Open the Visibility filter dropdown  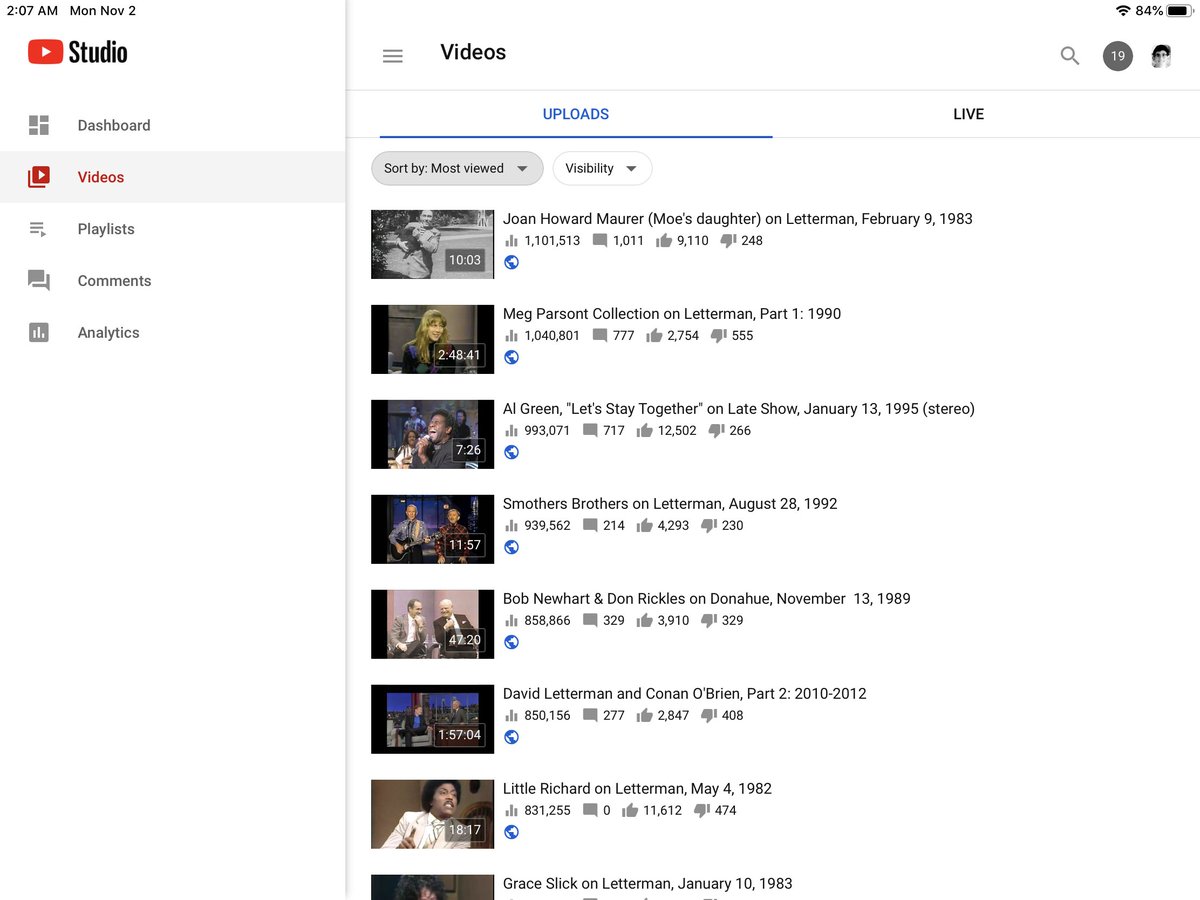pyautogui.click(x=602, y=168)
